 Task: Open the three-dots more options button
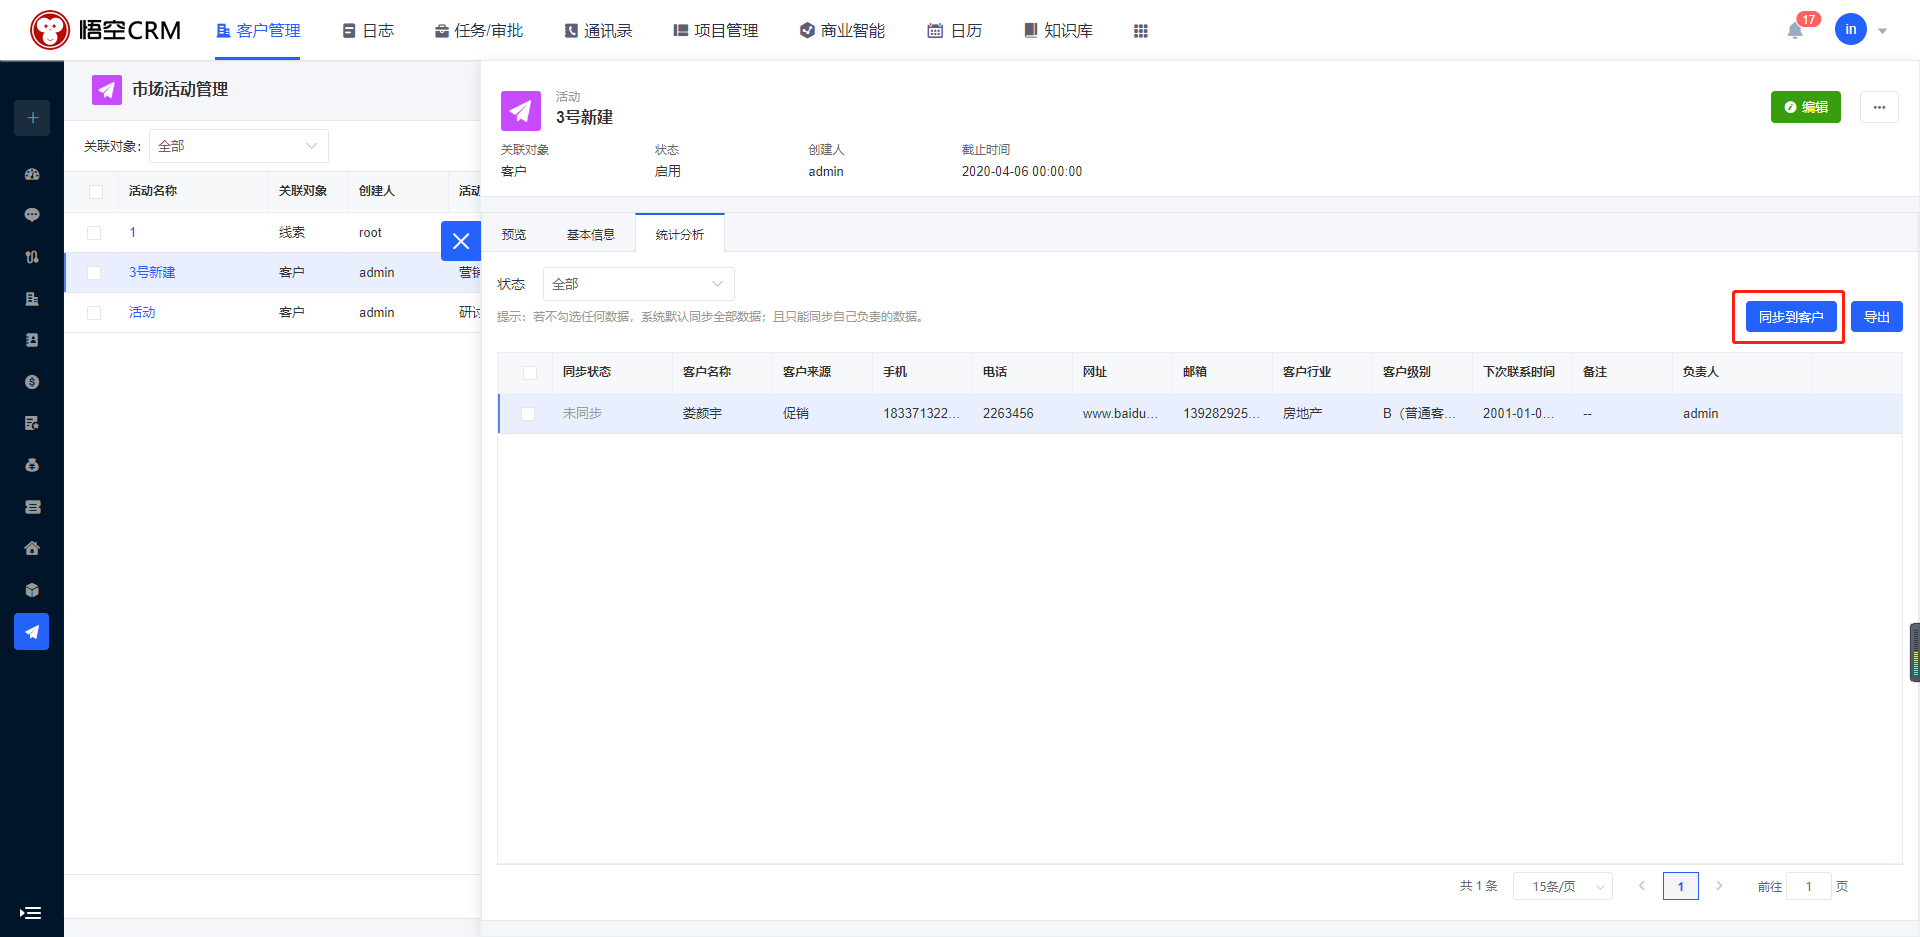click(x=1879, y=107)
